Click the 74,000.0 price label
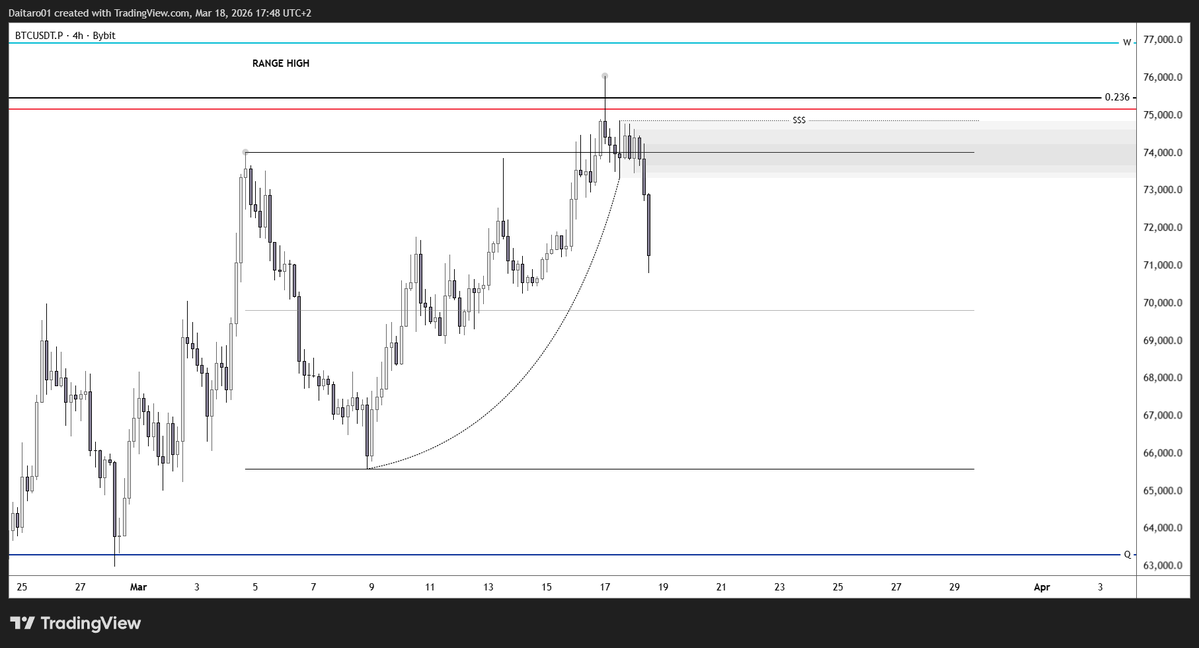The width and height of the screenshot is (1199, 648). coord(1162,152)
